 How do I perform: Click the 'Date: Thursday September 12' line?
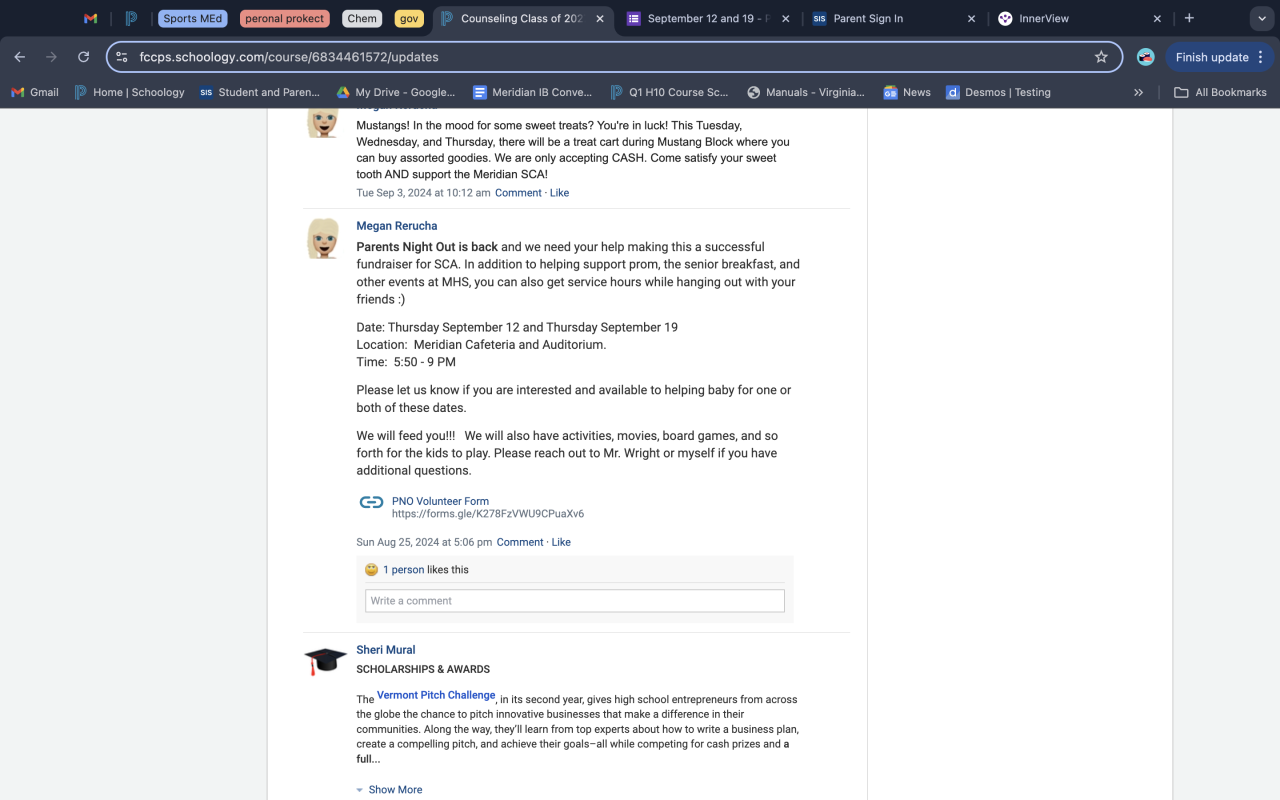click(x=517, y=327)
